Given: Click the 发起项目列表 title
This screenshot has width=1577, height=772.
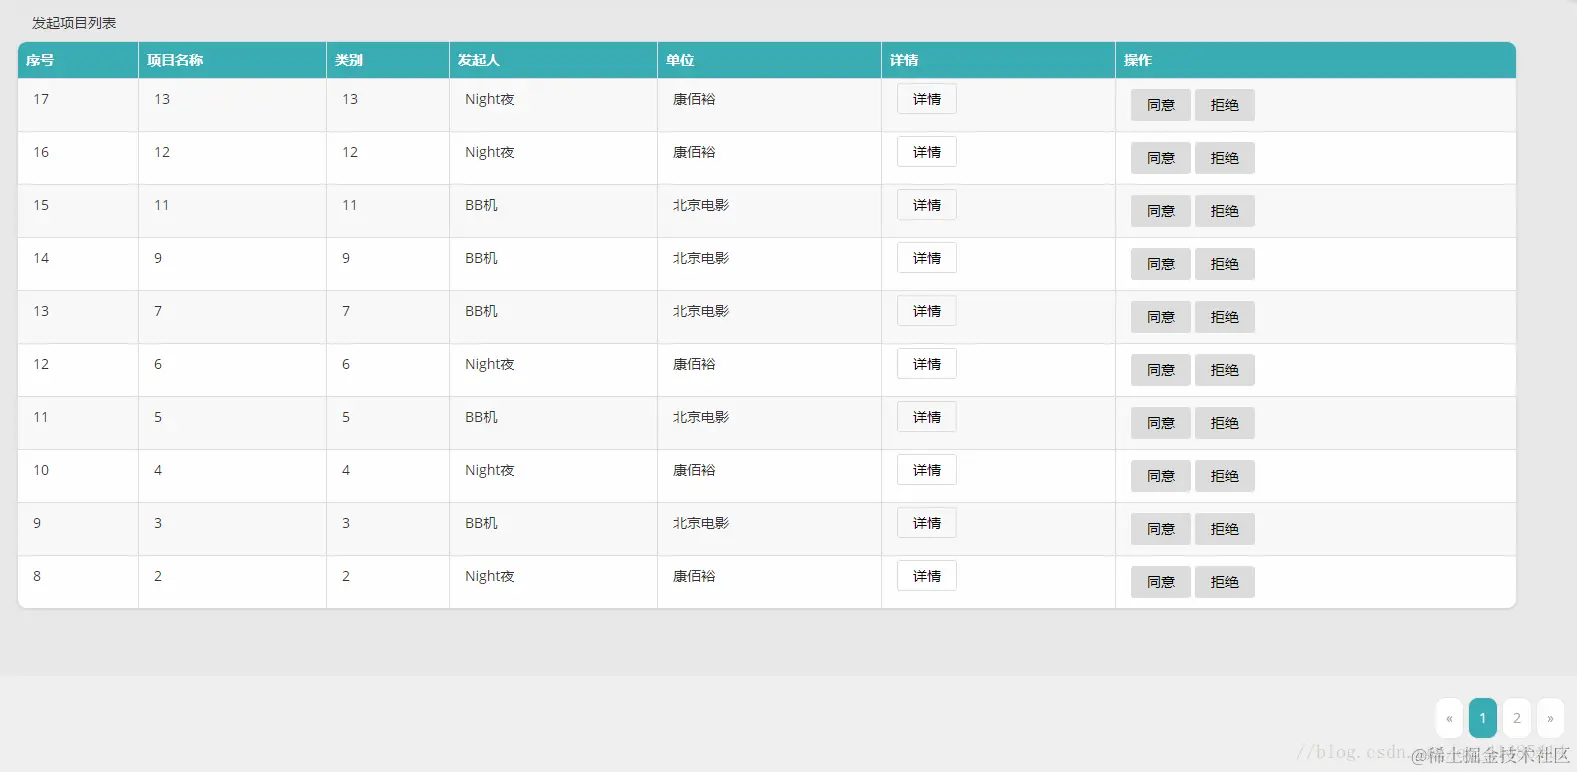Looking at the screenshot, I should 74,23.
